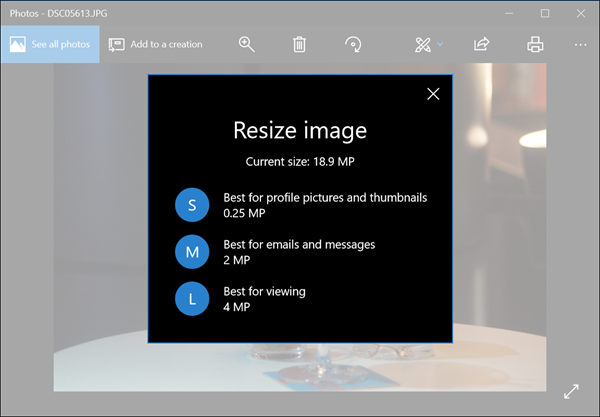Close the Resize image dialog

point(433,94)
